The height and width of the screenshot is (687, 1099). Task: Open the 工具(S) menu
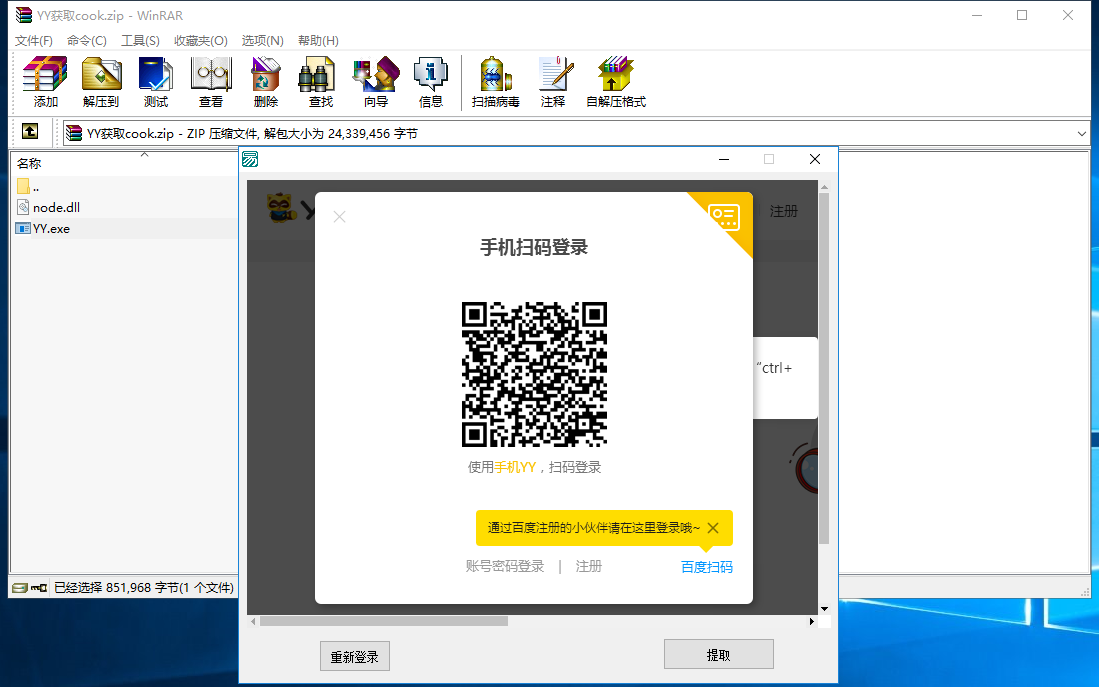click(x=140, y=41)
